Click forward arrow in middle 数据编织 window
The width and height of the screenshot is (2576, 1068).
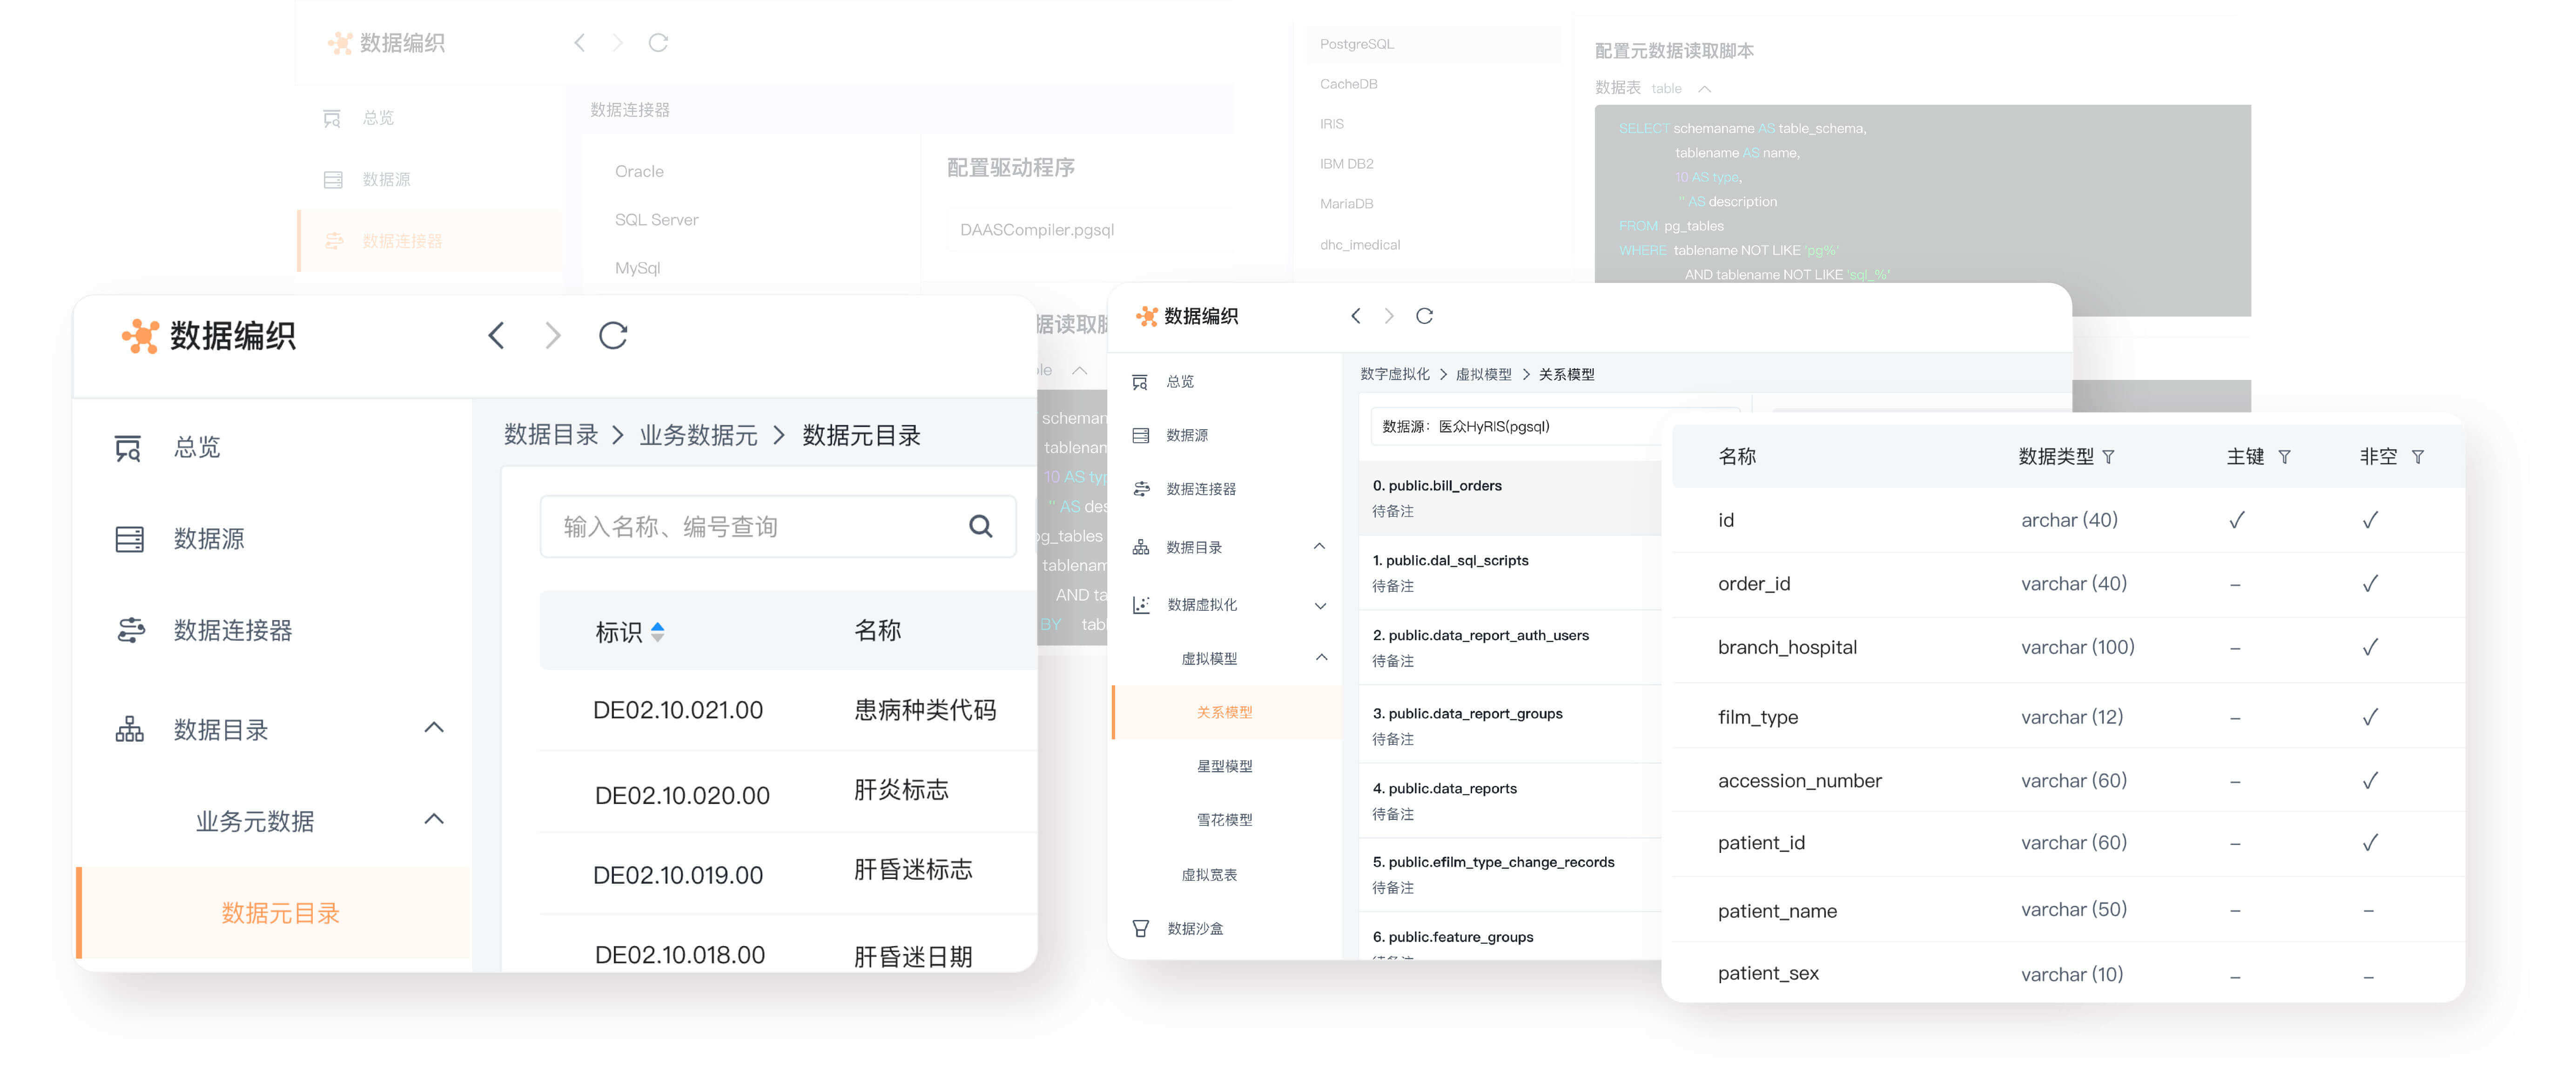[x=1389, y=316]
